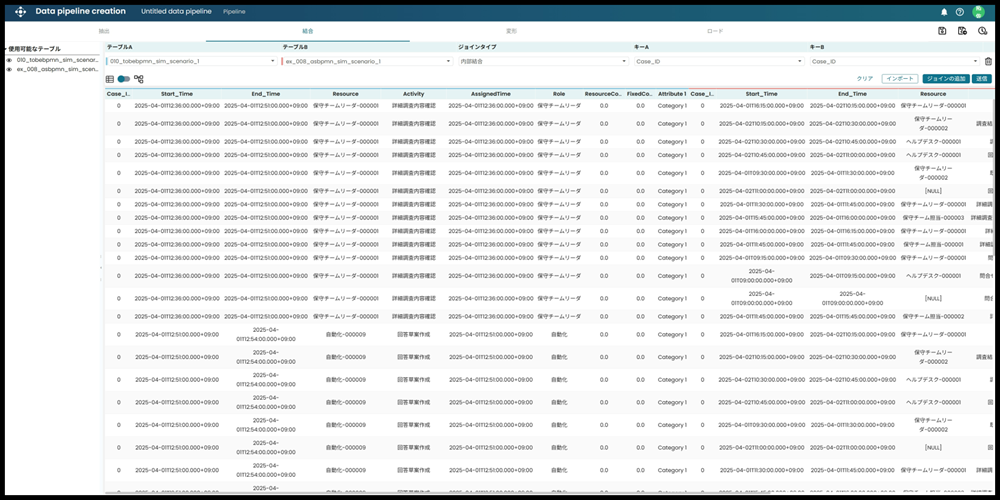Toggle the table/diagram view switch
The height and width of the screenshot is (500, 1000).
(x=124, y=78)
